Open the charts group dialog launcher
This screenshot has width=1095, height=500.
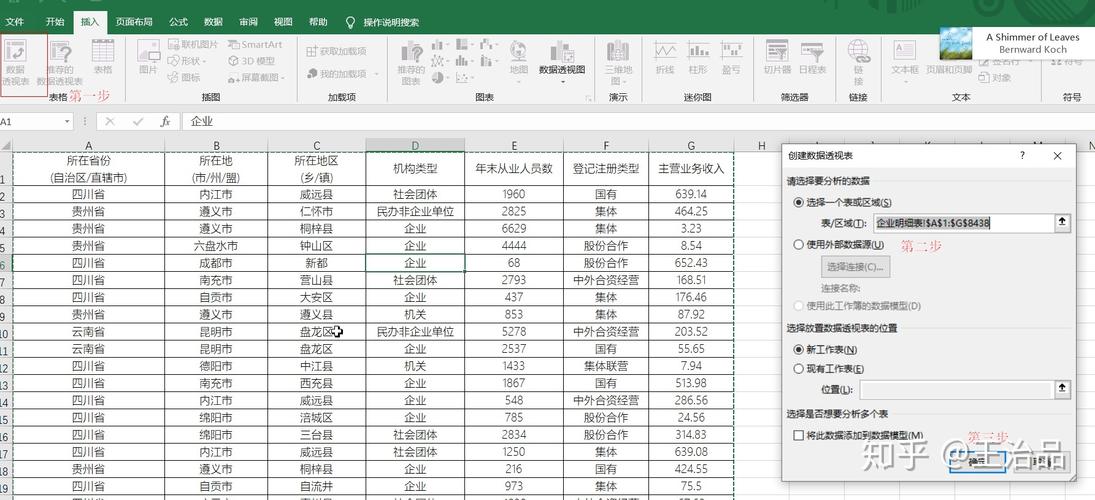point(588,98)
